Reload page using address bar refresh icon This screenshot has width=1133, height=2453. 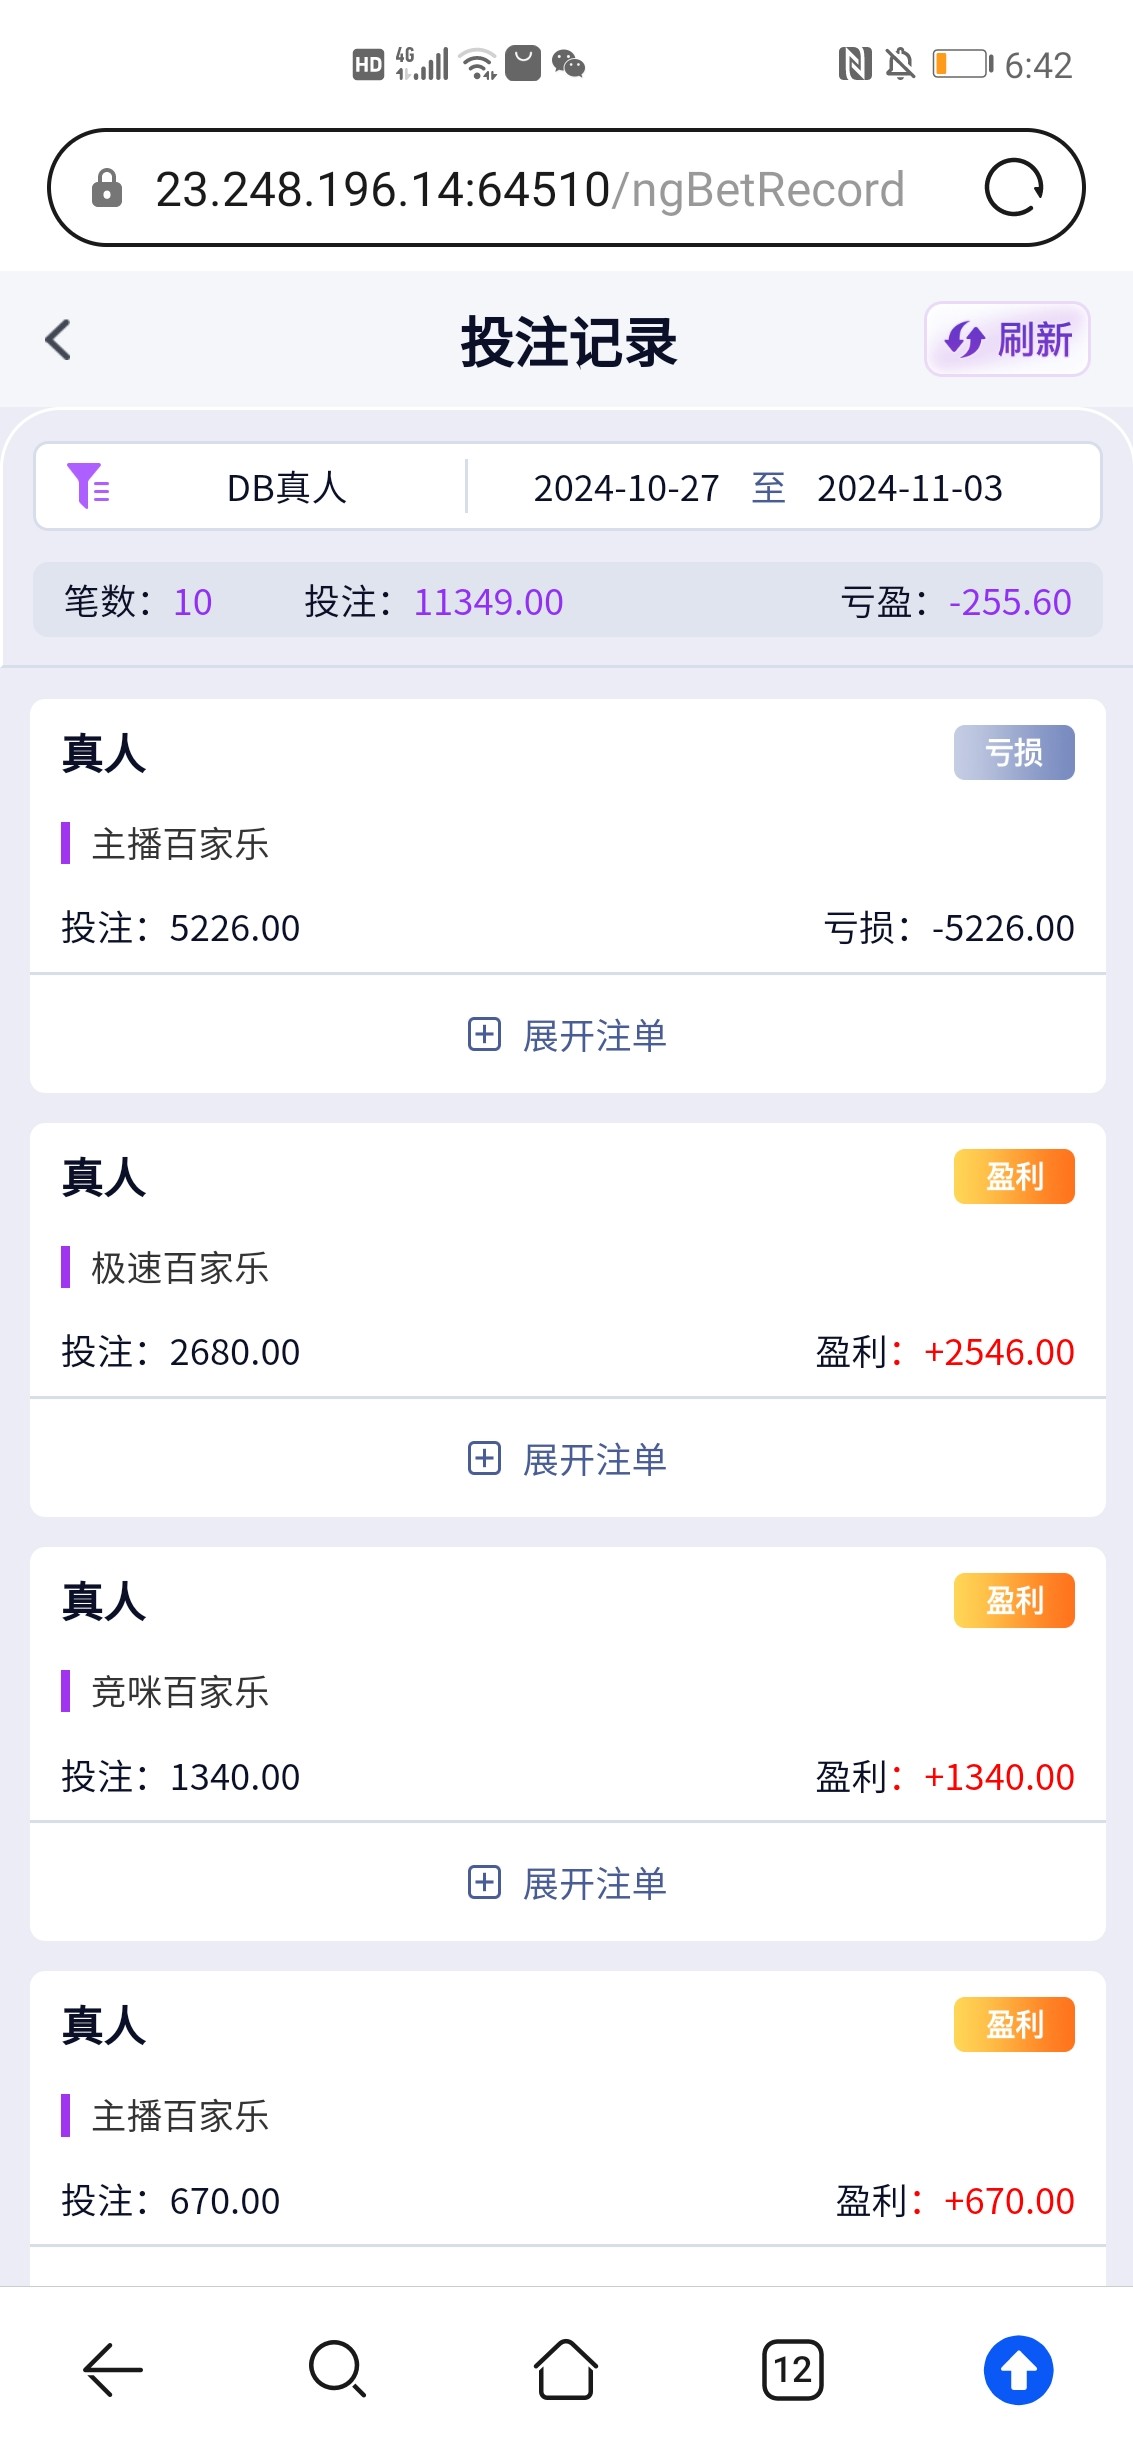coord(1013,188)
